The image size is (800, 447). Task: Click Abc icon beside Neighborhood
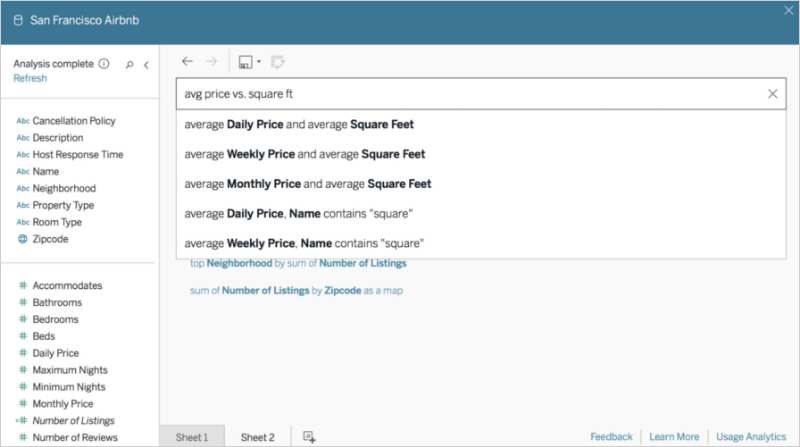23,188
